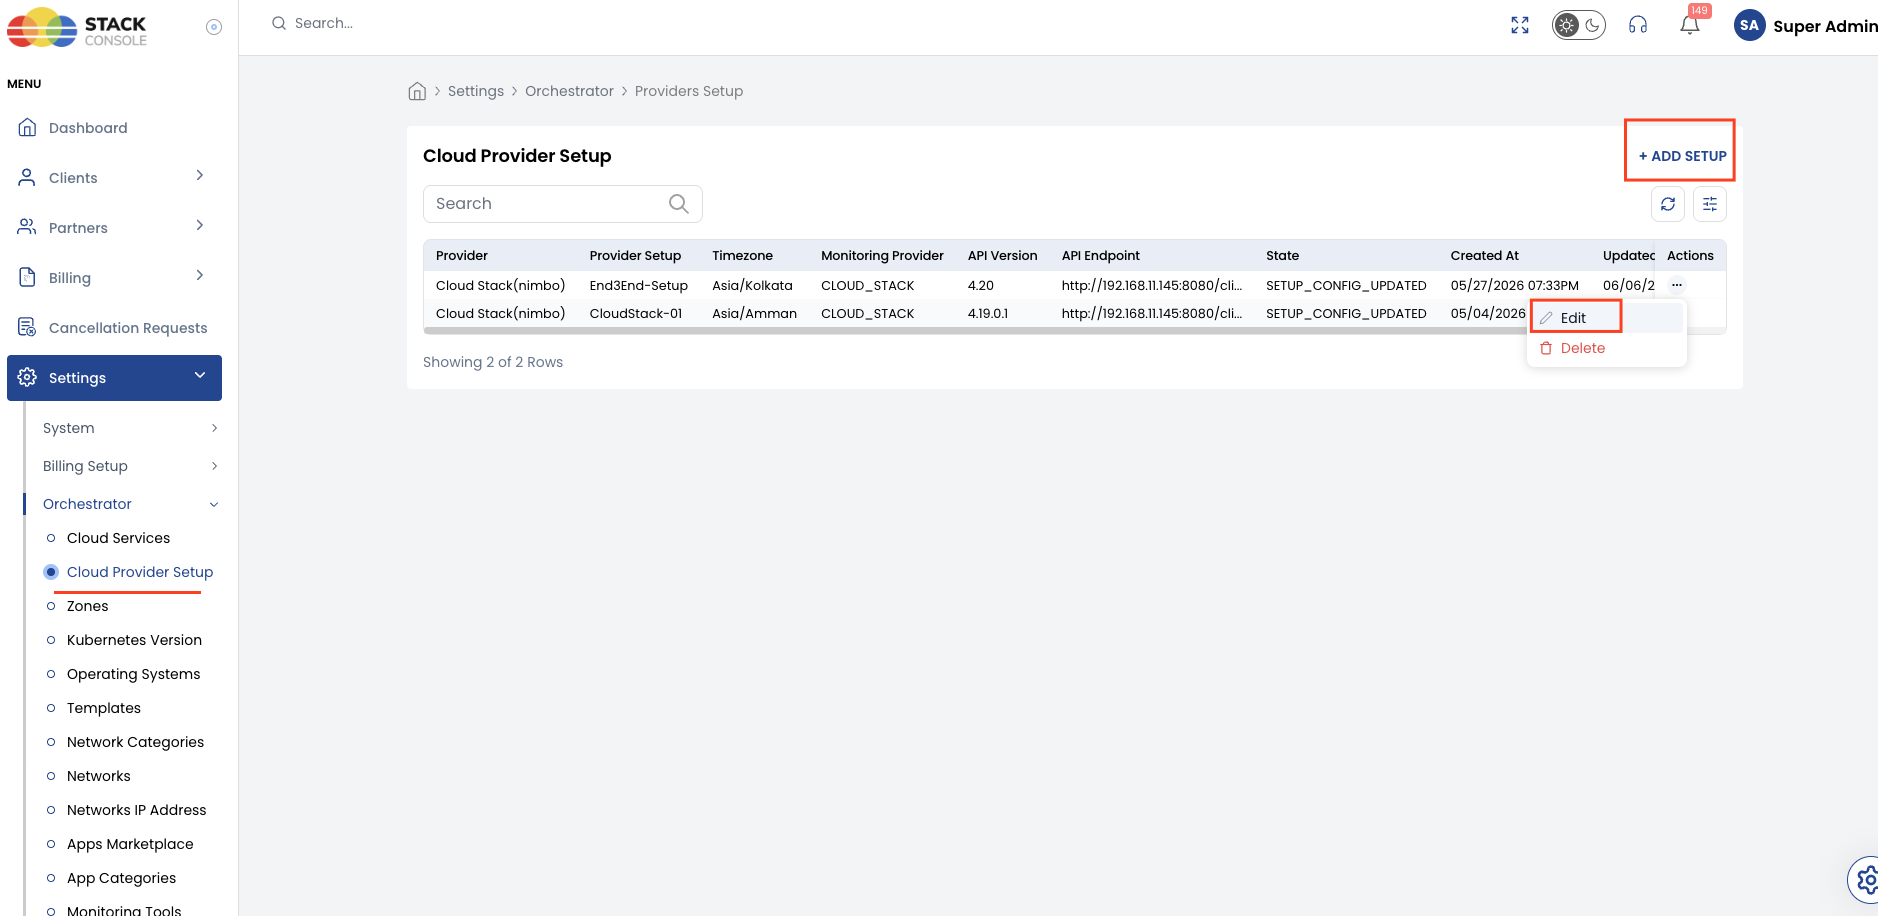Open Network Categories menu item
Viewport: 1878px width, 916px height.
point(135,742)
